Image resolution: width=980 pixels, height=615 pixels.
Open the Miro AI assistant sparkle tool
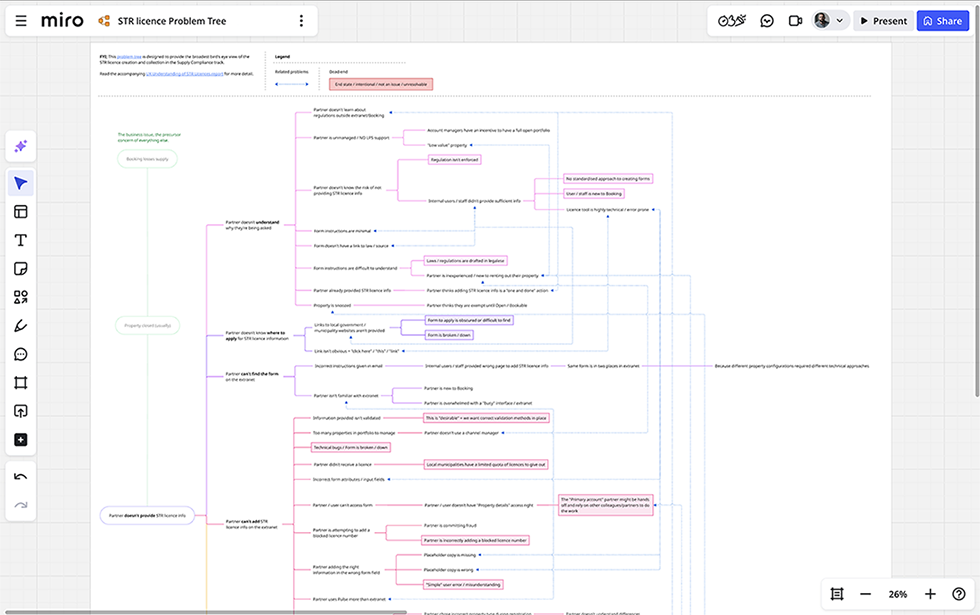pos(21,146)
